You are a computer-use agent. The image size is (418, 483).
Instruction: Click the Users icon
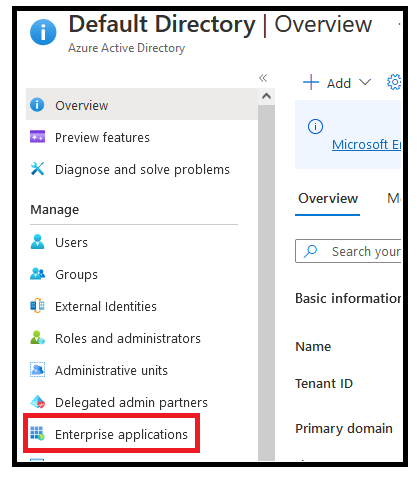click(37, 242)
